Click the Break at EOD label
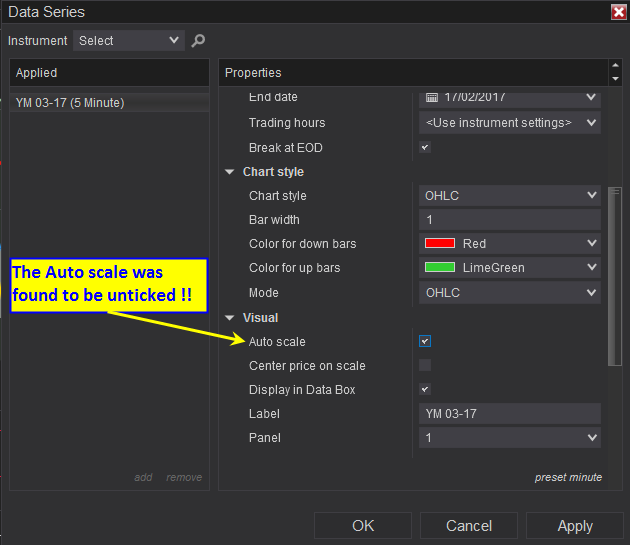 286,148
